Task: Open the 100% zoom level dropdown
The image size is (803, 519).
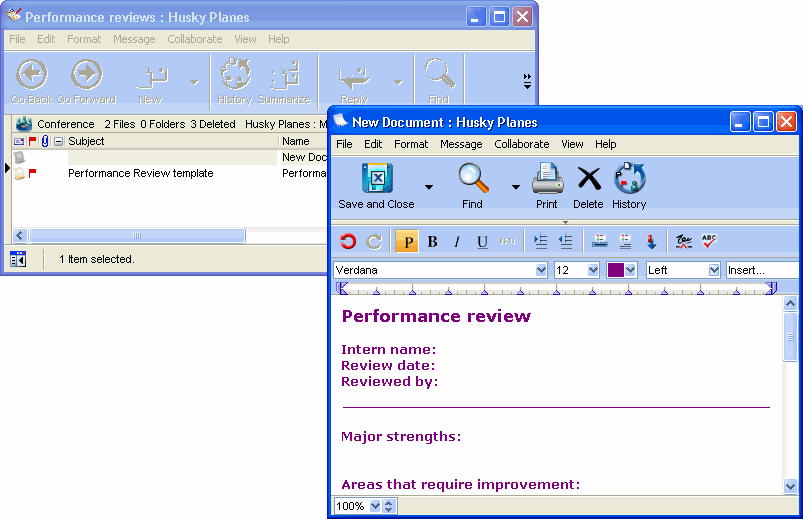Action: (x=375, y=506)
